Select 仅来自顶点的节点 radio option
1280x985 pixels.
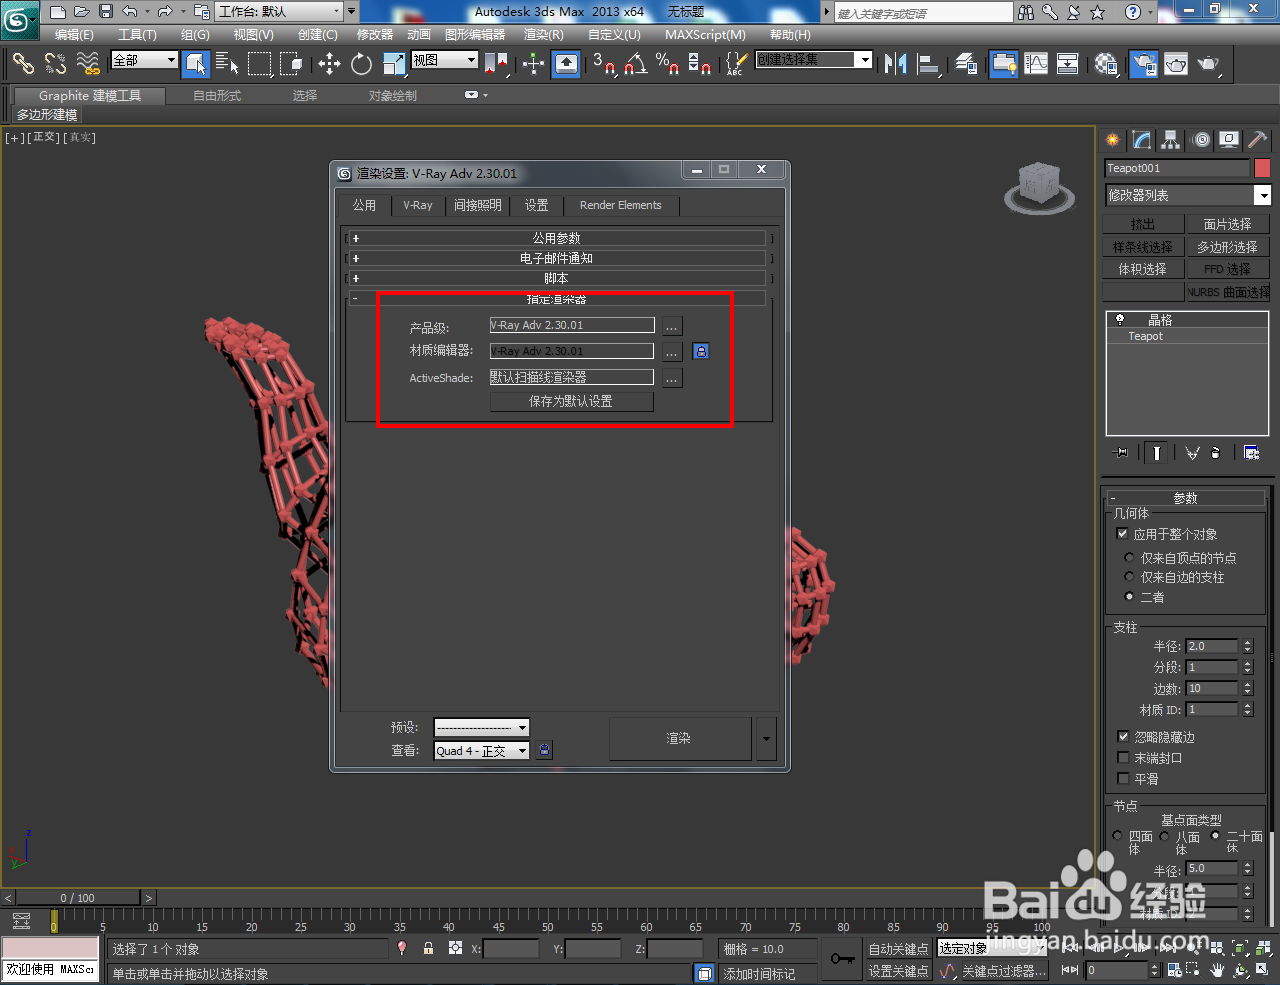[x=1130, y=558]
